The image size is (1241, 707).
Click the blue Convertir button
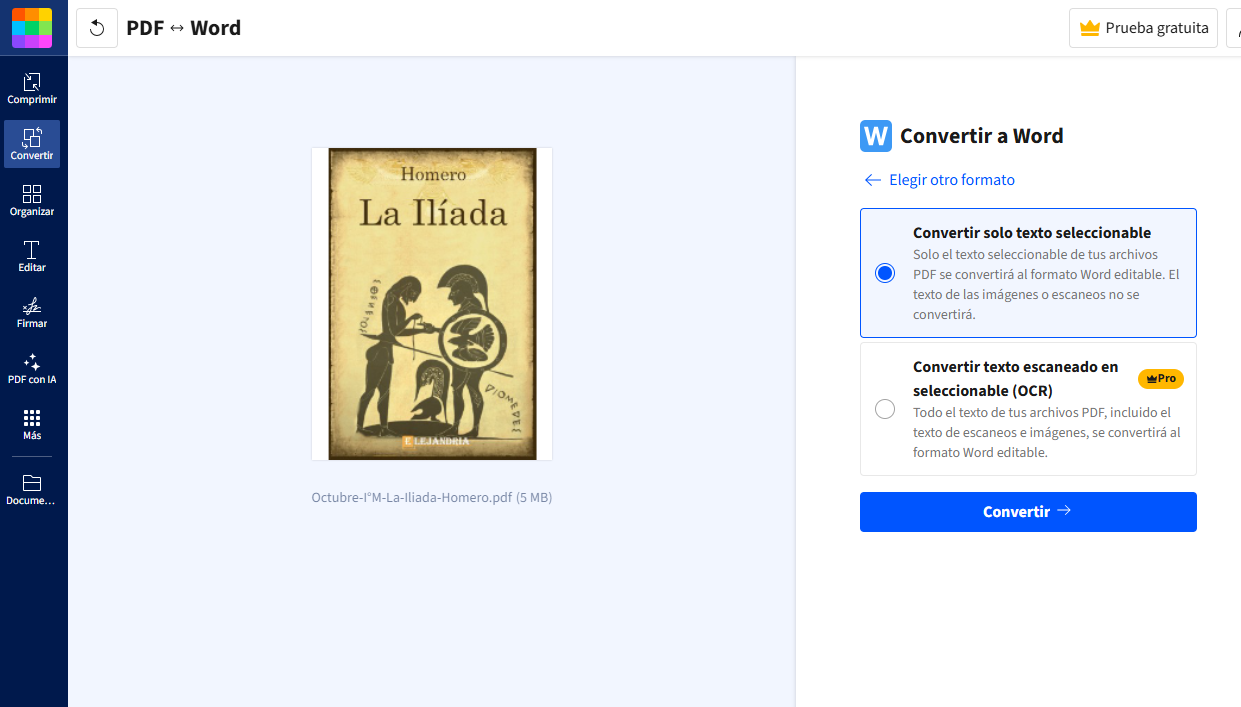pos(1028,512)
